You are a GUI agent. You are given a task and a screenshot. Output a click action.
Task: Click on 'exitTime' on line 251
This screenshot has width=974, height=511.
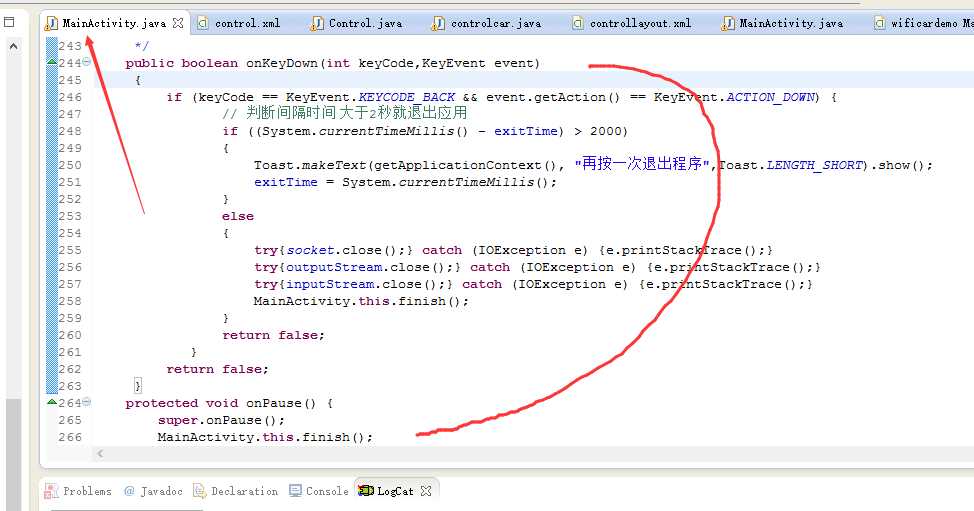pyautogui.click(x=286, y=182)
